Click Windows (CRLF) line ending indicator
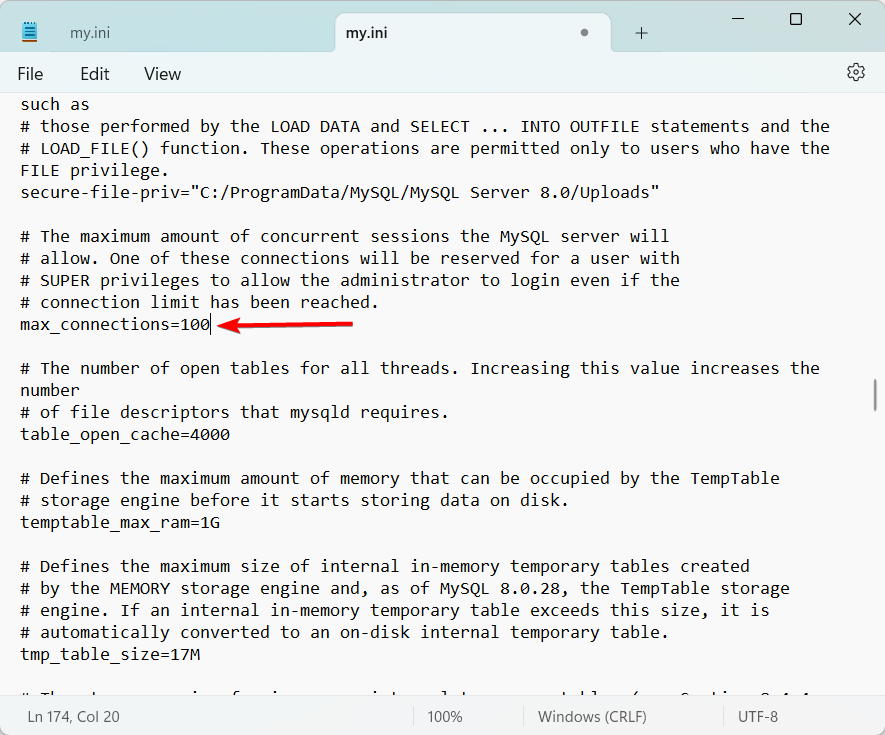 [x=592, y=716]
